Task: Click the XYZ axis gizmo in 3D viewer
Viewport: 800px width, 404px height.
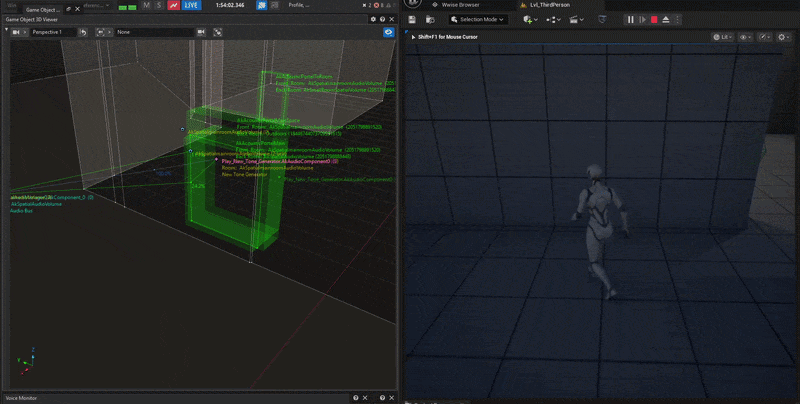Action: [x=27, y=361]
